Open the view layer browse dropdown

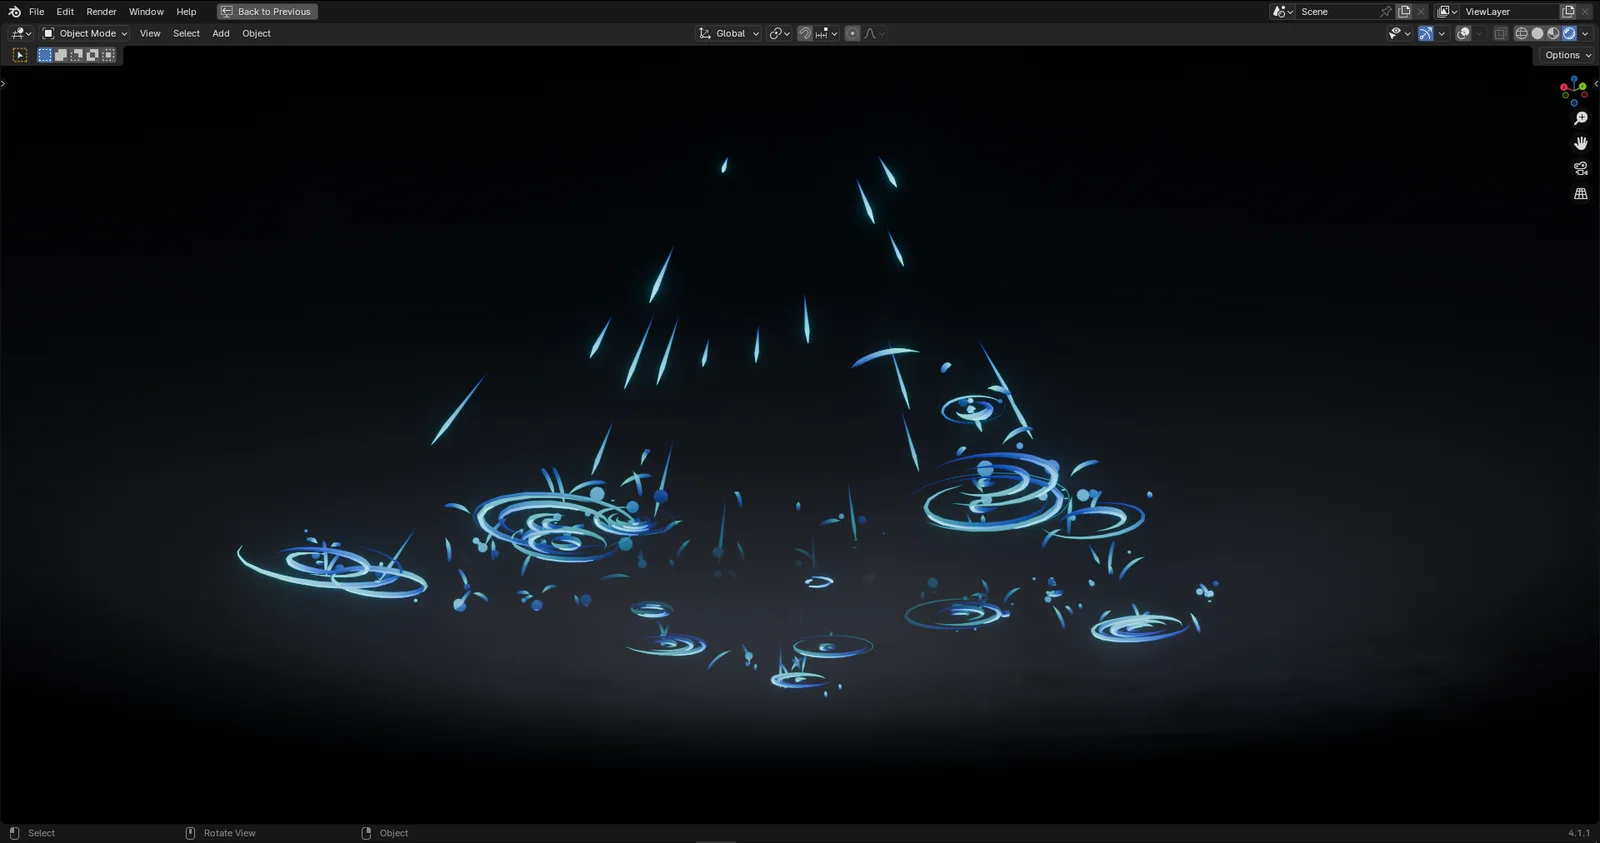pos(1447,12)
